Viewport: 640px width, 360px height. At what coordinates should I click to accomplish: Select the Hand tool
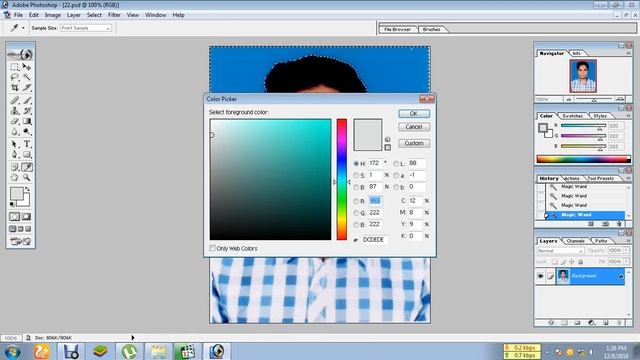point(15,178)
